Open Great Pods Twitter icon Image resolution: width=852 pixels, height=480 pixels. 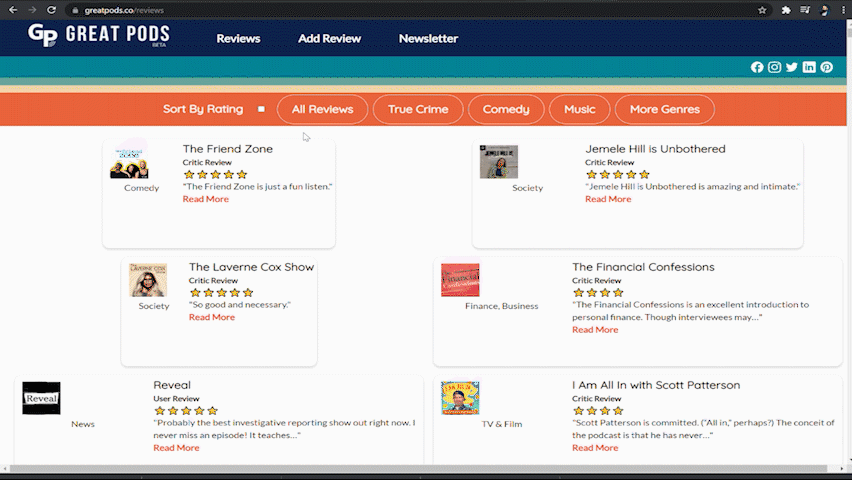click(792, 67)
